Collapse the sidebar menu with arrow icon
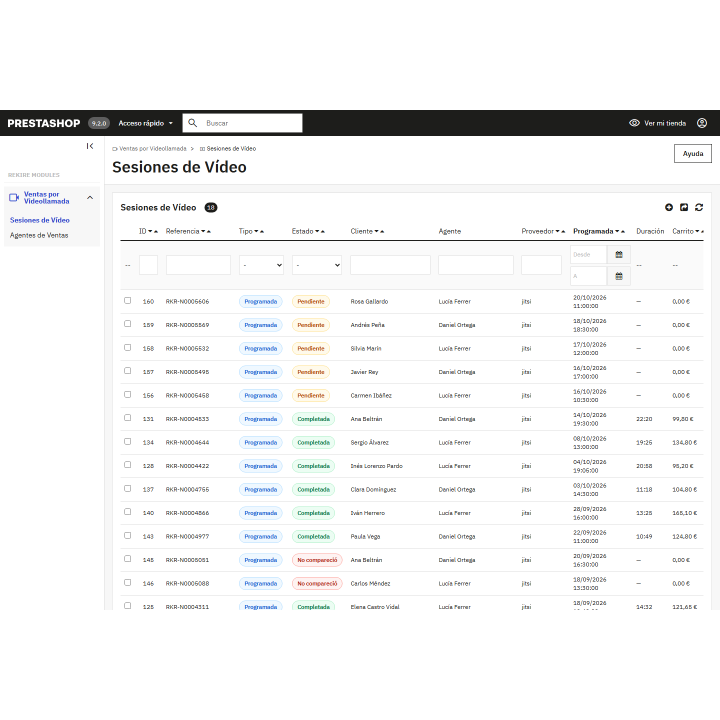 pyautogui.click(x=90, y=146)
